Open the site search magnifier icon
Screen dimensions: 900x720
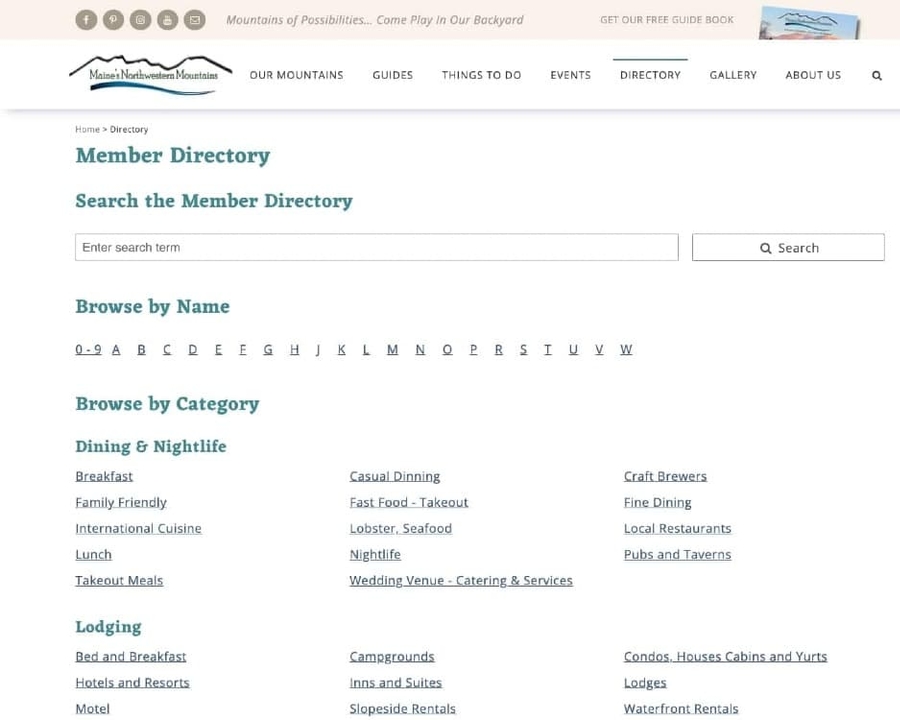coord(877,75)
